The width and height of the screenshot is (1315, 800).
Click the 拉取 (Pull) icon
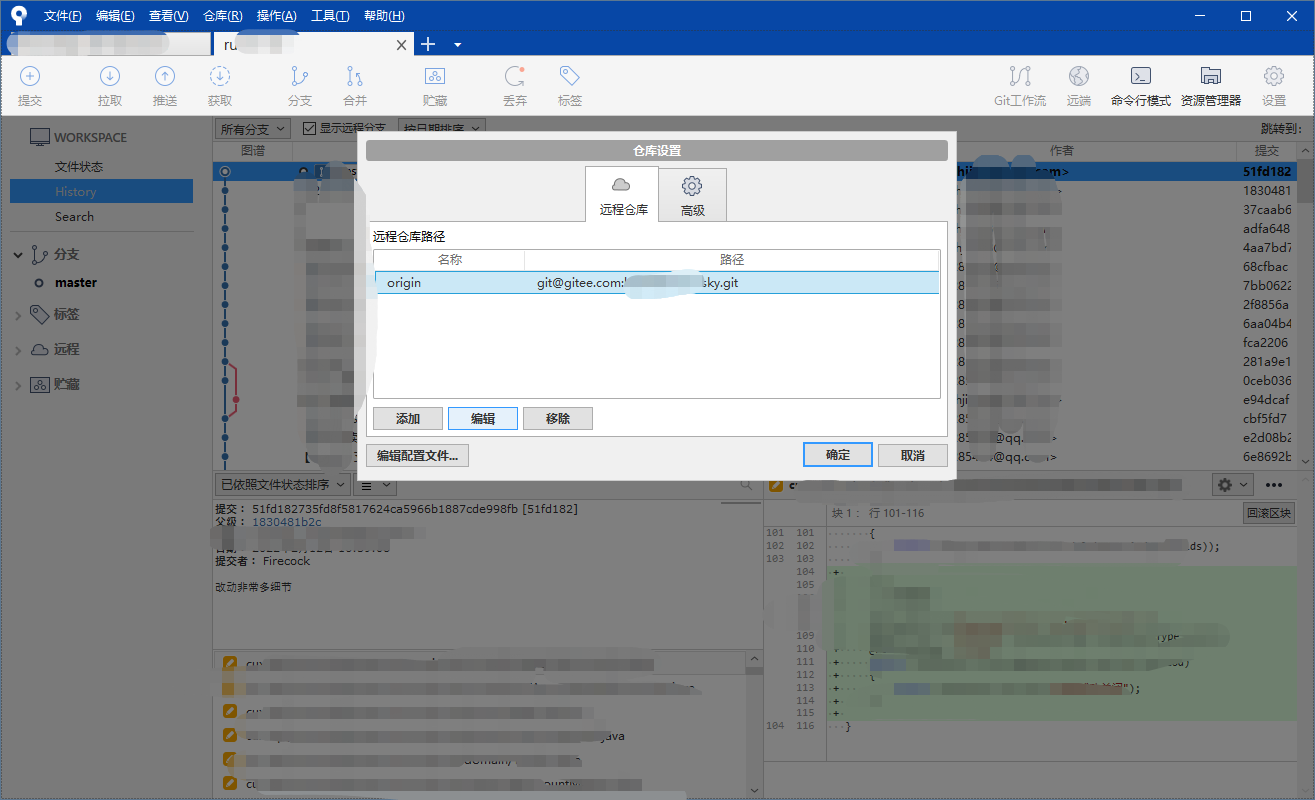coord(110,85)
